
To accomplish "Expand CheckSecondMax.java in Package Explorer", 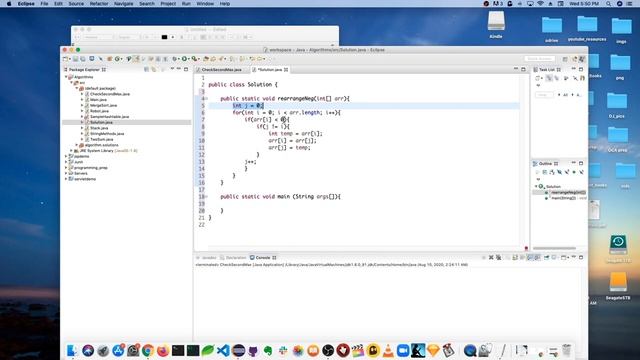I will (x=82, y=94).
